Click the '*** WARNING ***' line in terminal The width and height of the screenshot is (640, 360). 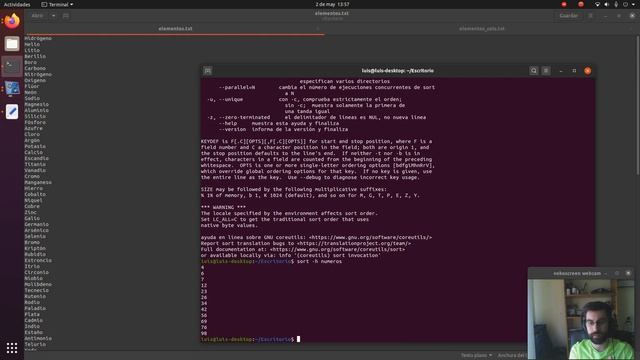223,207
